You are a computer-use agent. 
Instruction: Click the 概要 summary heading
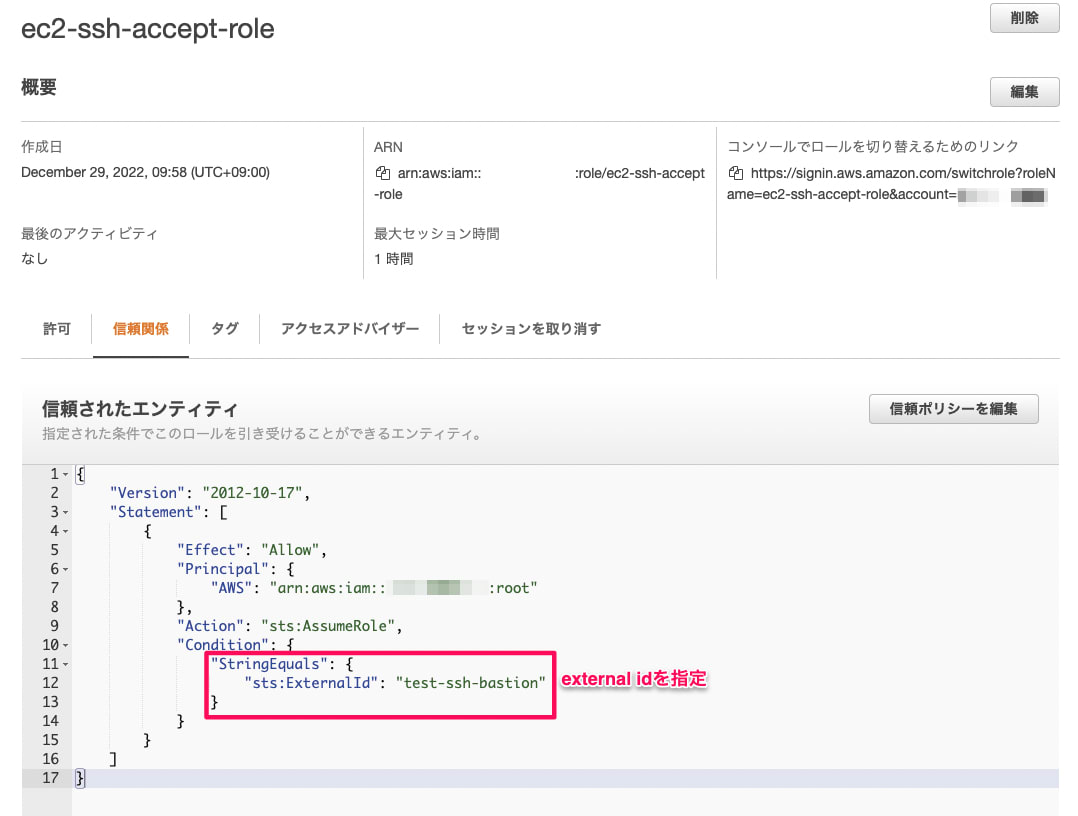click(38, 87)
